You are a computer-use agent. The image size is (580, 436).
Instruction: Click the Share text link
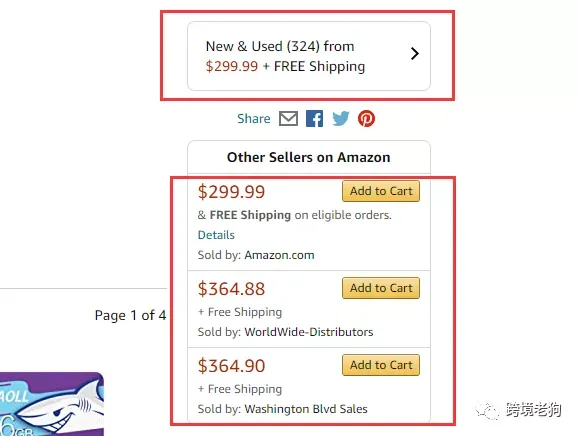(254, 119)
